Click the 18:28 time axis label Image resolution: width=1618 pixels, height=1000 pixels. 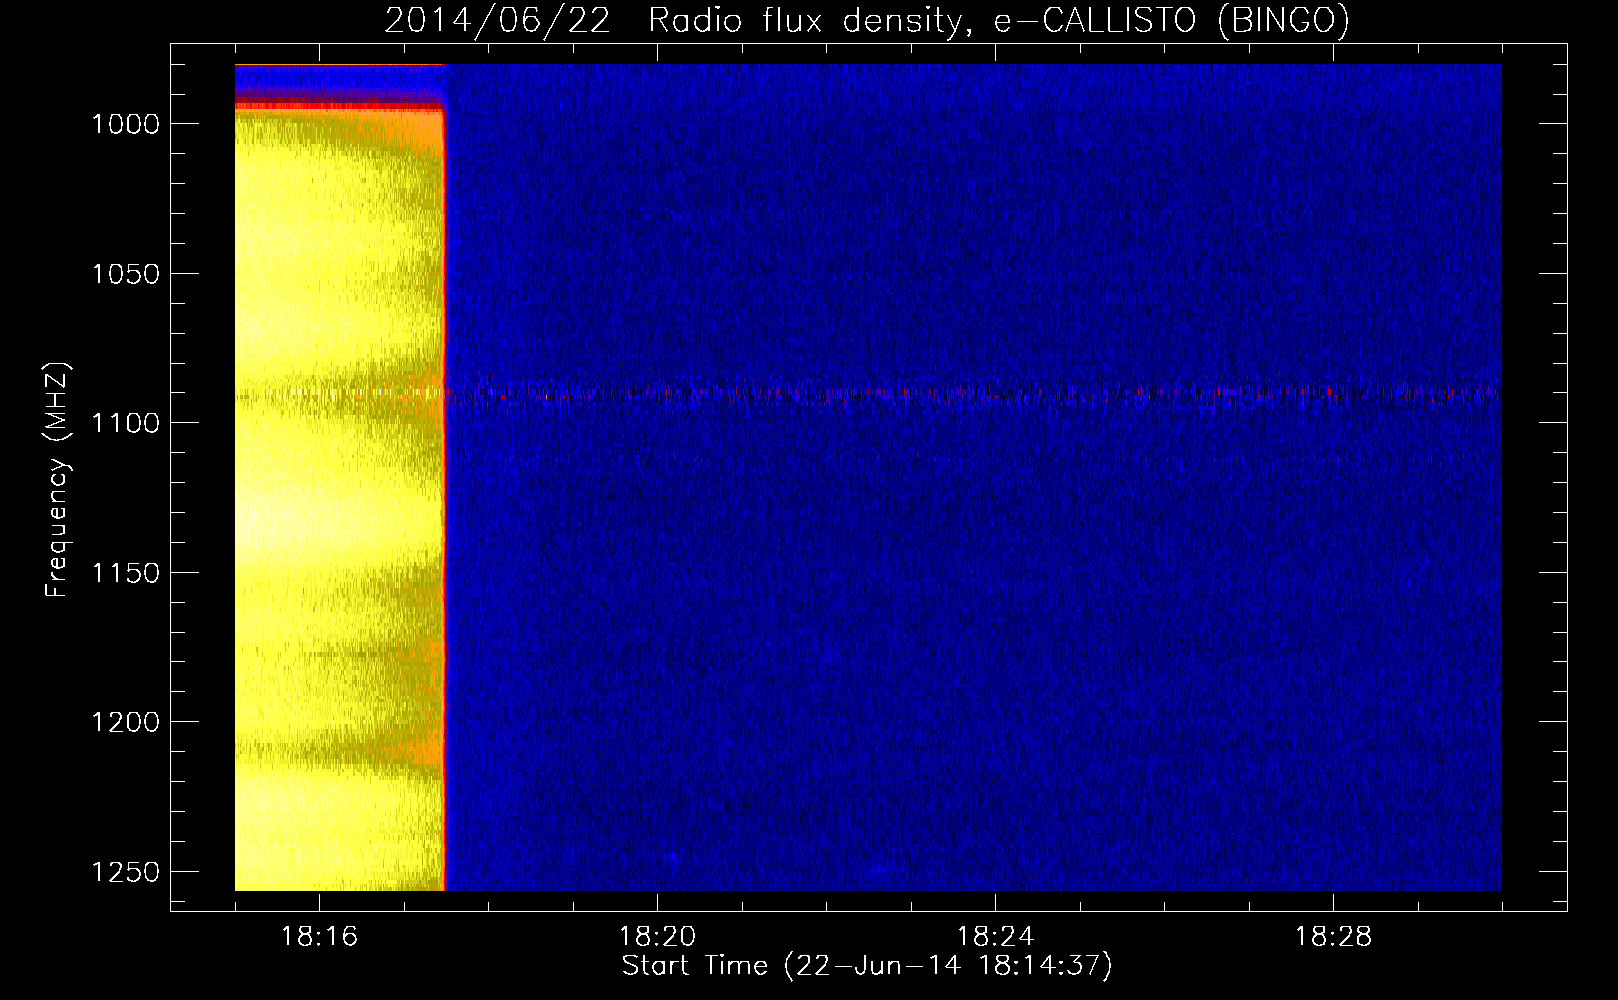1333,937
